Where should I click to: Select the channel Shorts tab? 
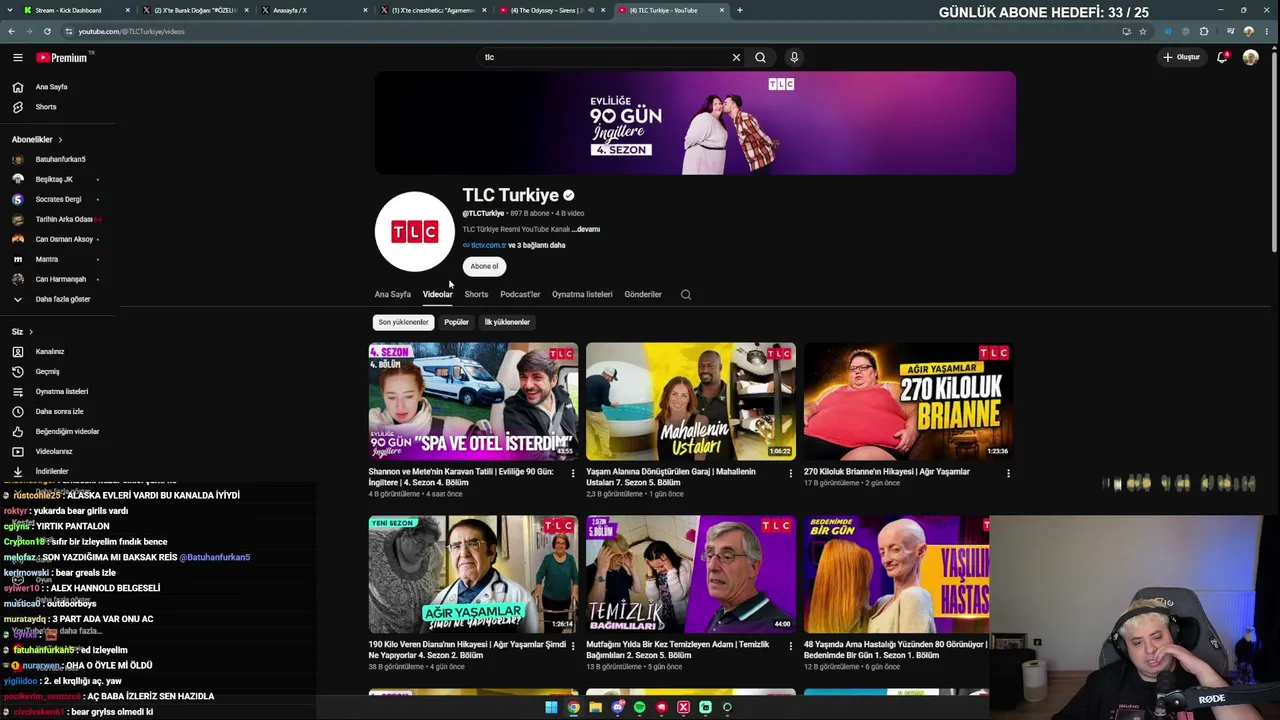point(476,294)
